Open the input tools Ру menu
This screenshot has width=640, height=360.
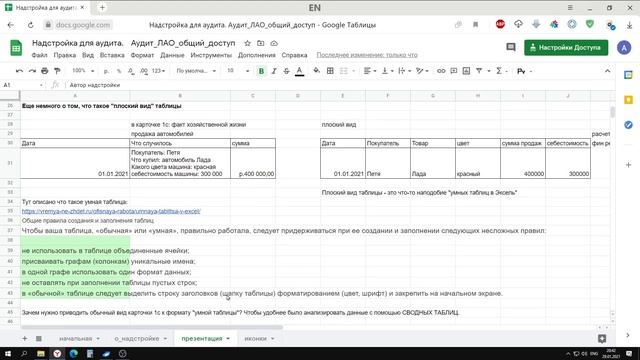[524, 71]
